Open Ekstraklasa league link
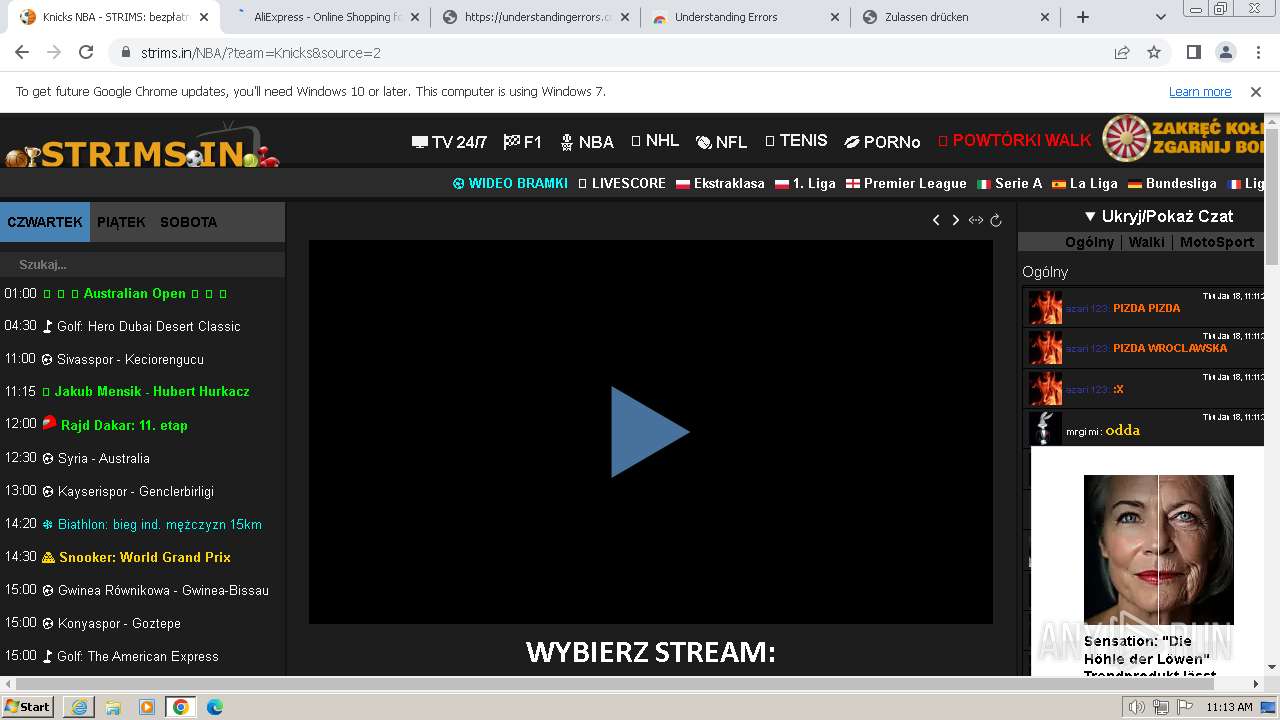The width and height of the screenshot is (1280, 720). pyautogui.click(x=720, y=184)
